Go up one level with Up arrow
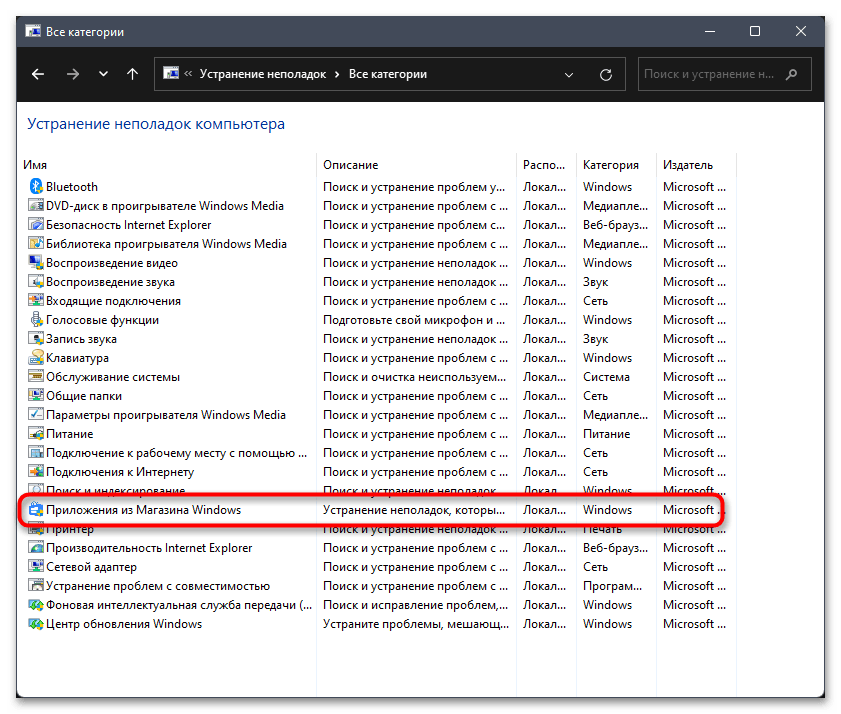Image resolution: width=841 pixels, height=714 pixels. pyautogui.click(x=132, y=74)
